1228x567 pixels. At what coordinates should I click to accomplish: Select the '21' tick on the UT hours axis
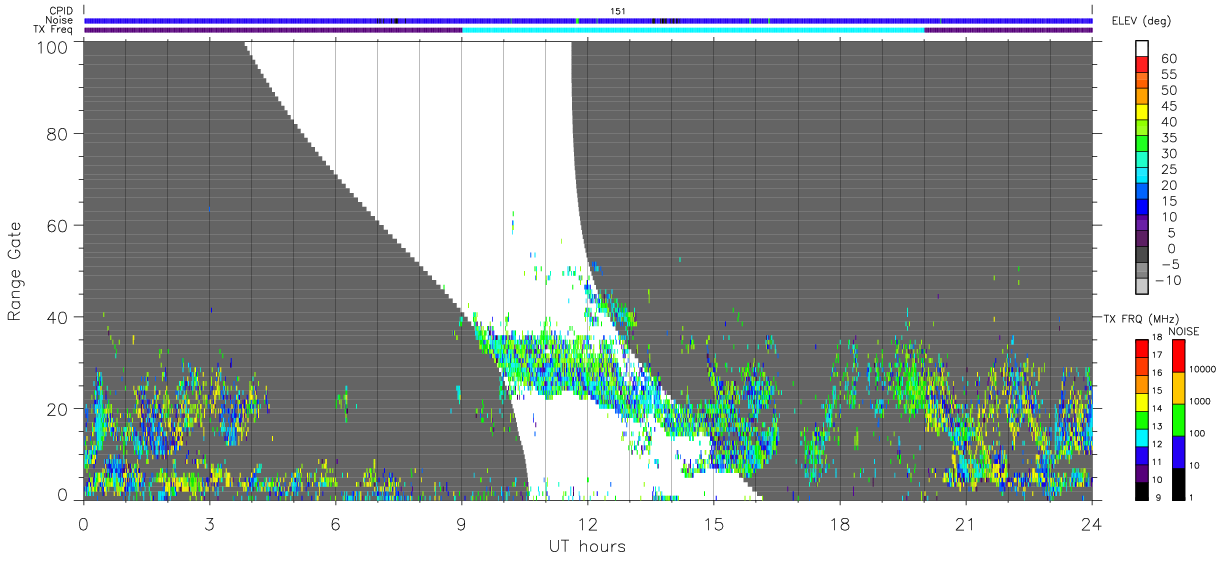[x=965, y=525]
